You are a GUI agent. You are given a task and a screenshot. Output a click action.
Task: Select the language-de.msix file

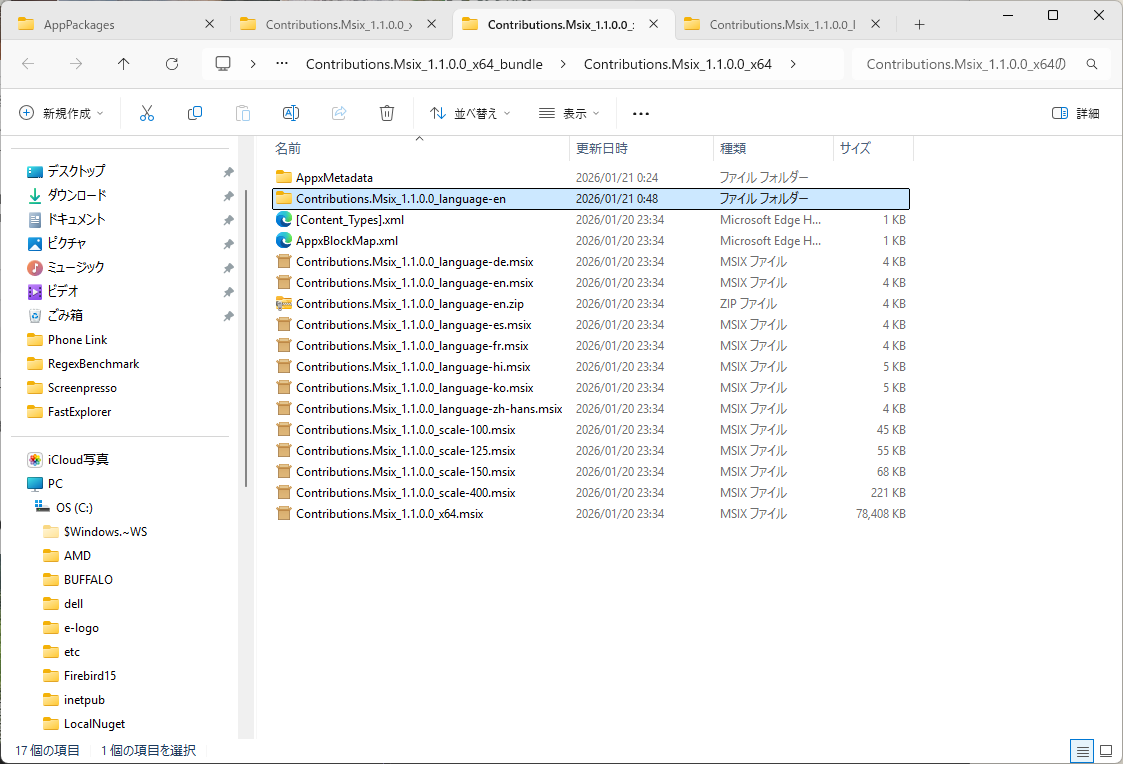coord(591,261)
